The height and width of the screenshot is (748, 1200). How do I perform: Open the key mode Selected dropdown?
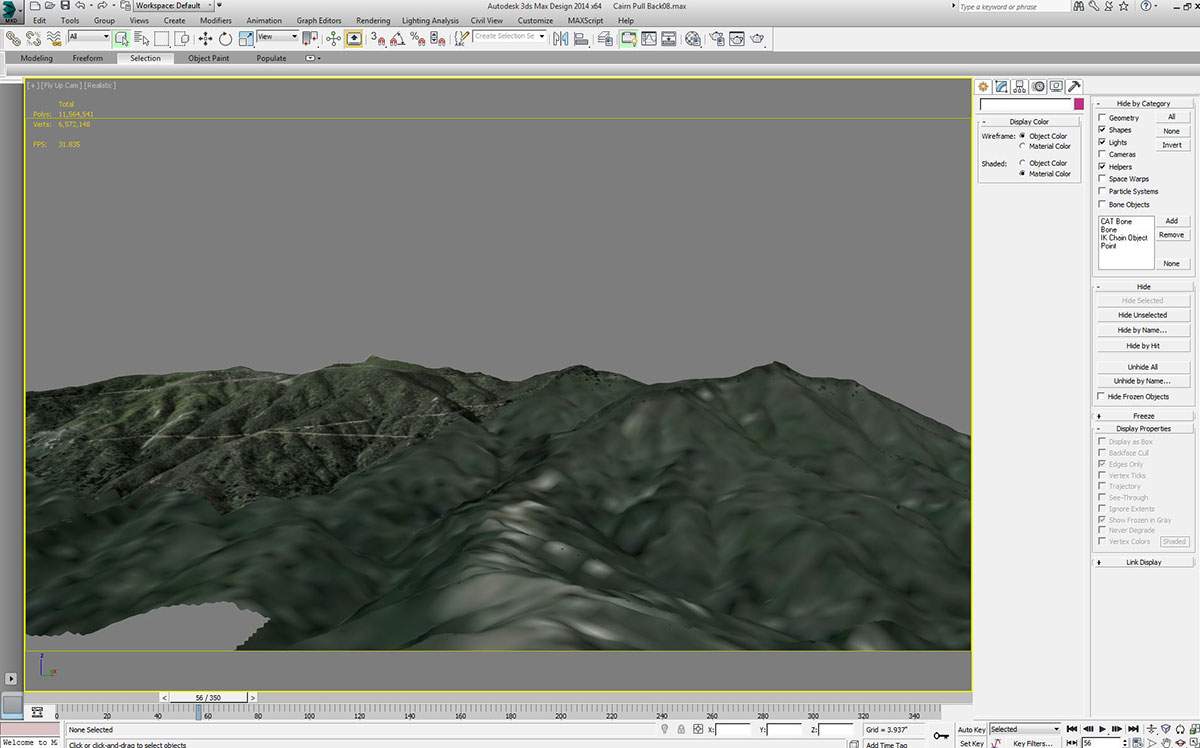[x=1025, y=730]
